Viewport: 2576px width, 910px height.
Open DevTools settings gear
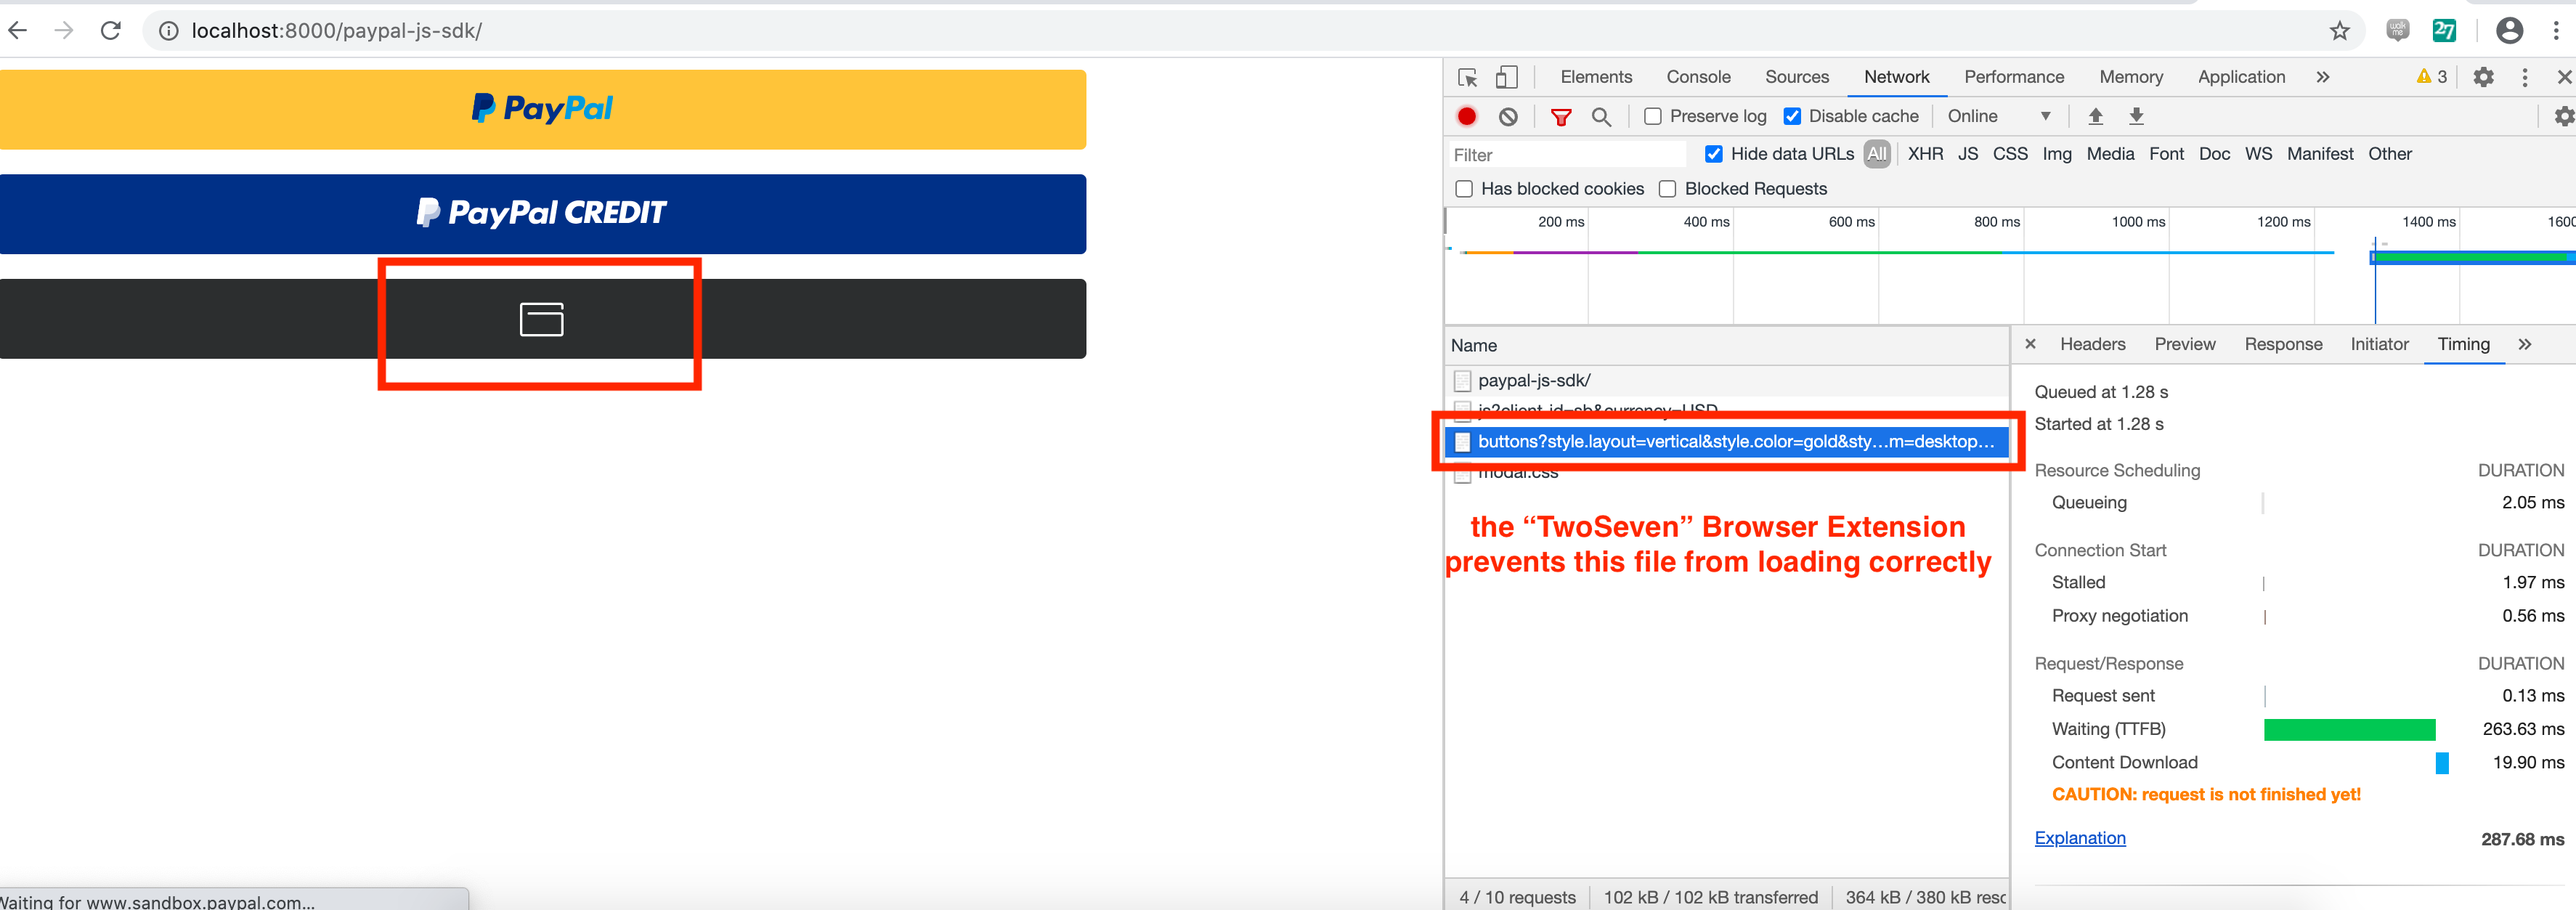pyautogui.click(x=2483, y=77)
